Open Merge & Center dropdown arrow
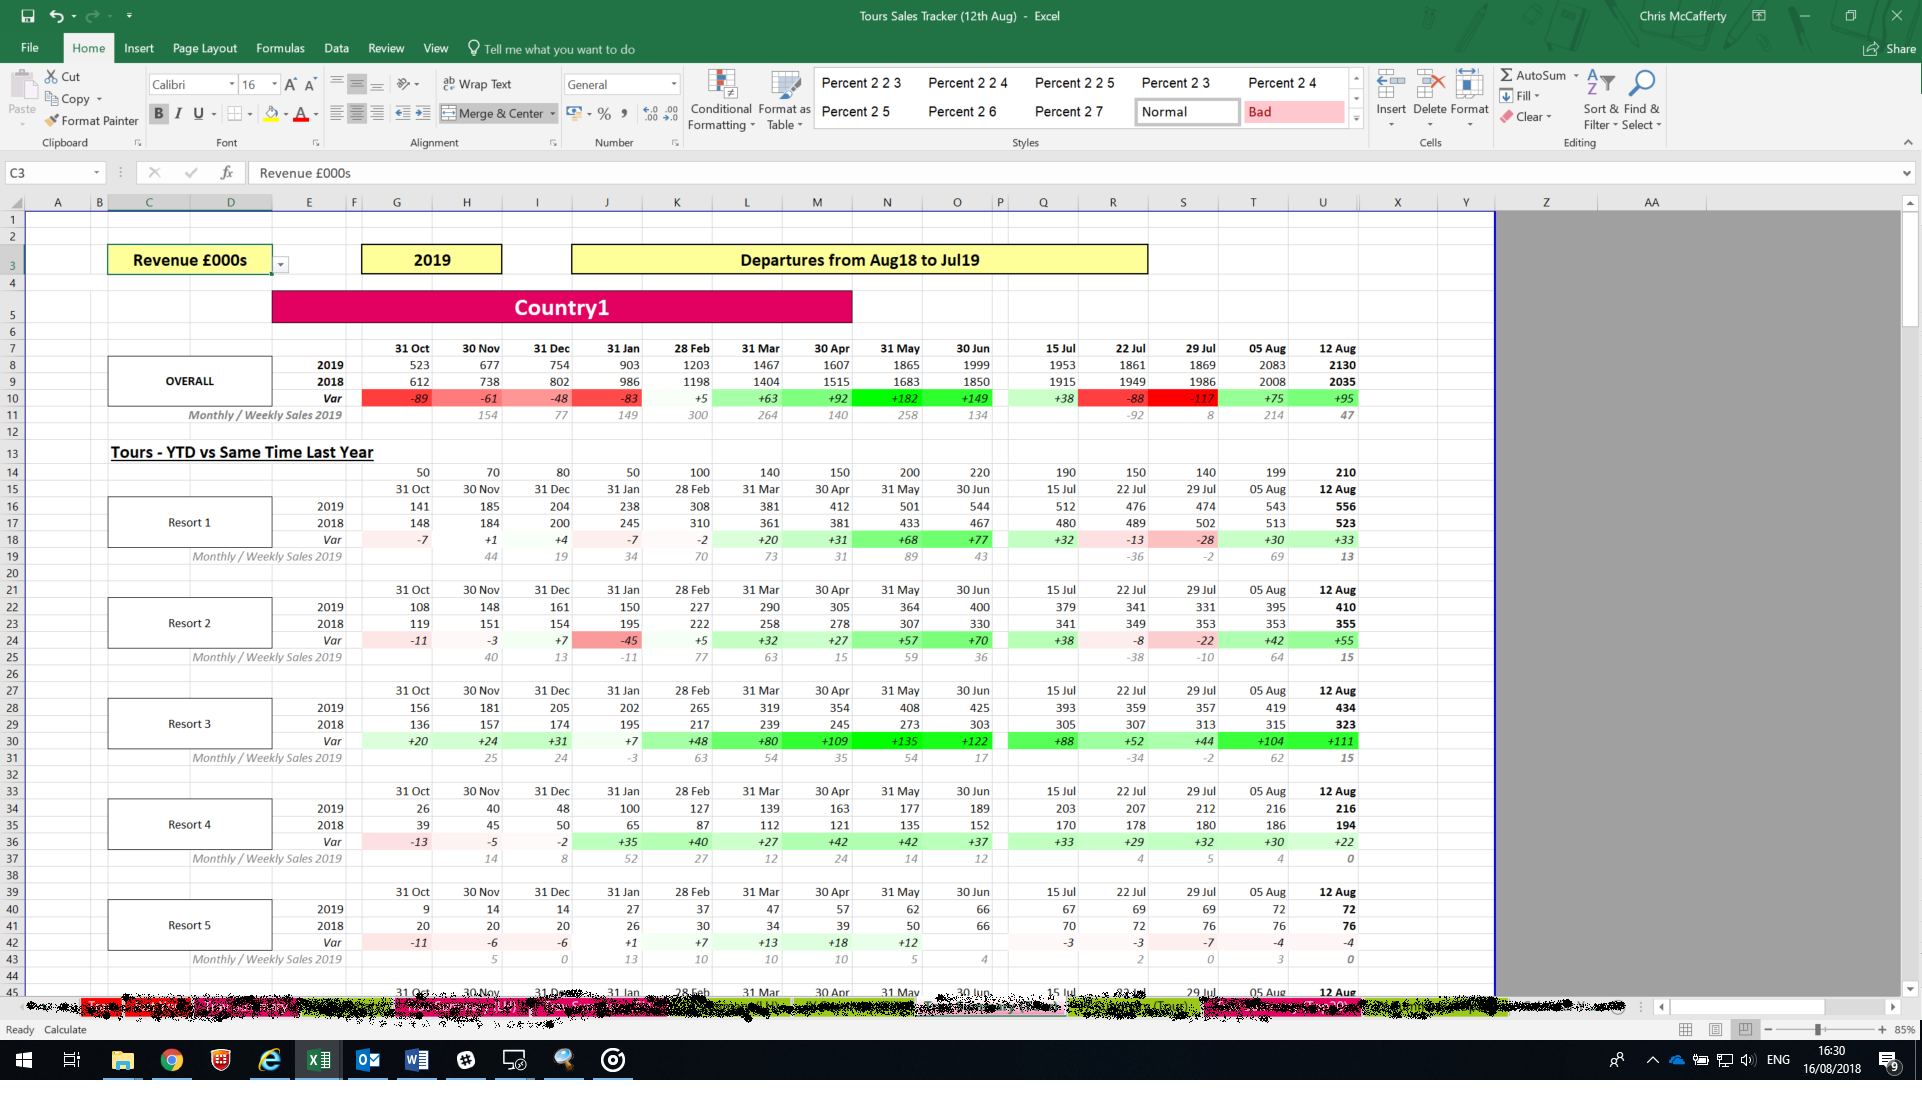 pyautogui.click(x=552, y=113)
